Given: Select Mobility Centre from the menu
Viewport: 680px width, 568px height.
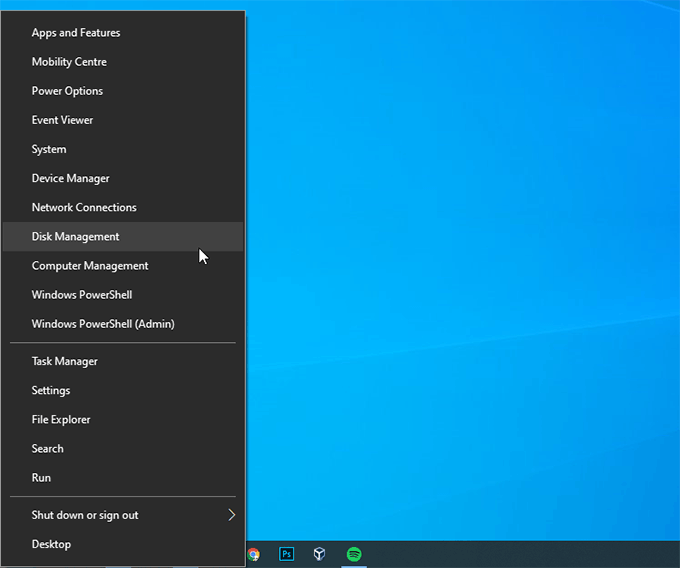Looking at the screenshot, I should point(69,62).
